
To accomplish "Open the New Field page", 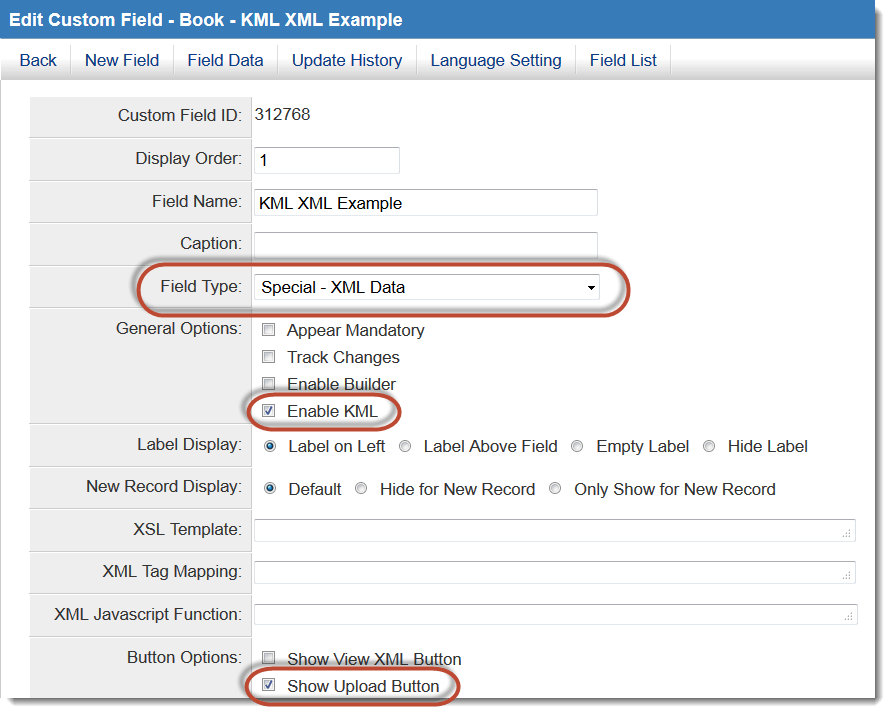I will point(121,60).
